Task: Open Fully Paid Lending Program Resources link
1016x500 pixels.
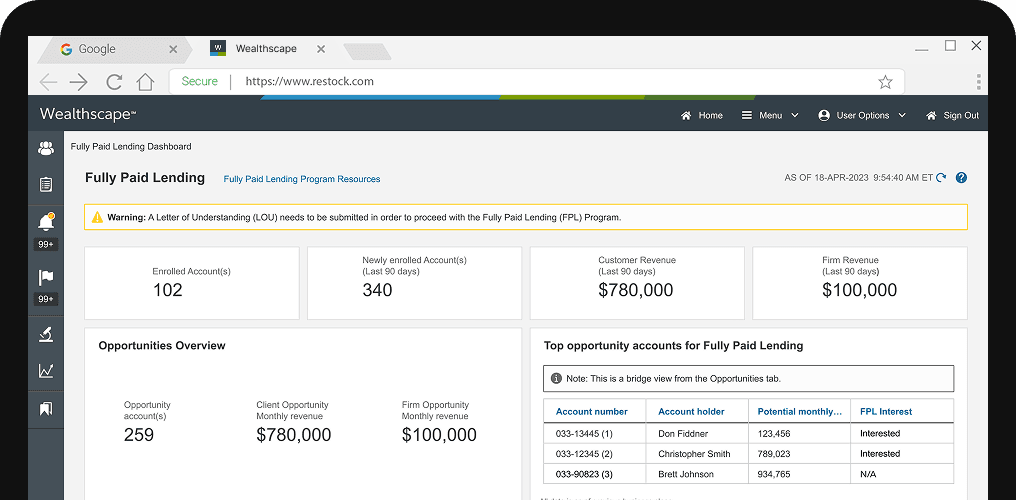Action: coord(302,179)
